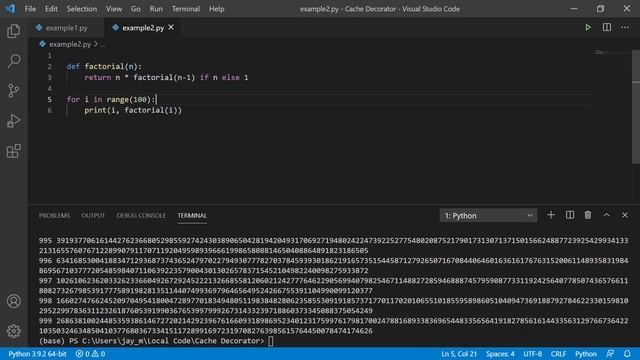Open the Terminal menu
The height and width of the screenshot is (360, 640).
coord(186,9)
